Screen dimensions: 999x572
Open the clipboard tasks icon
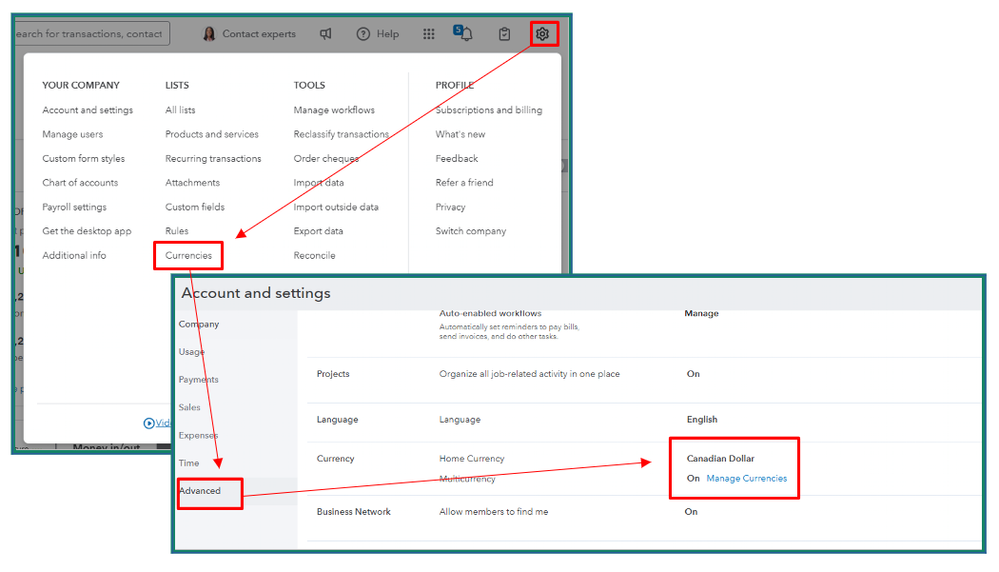[505, 34]
